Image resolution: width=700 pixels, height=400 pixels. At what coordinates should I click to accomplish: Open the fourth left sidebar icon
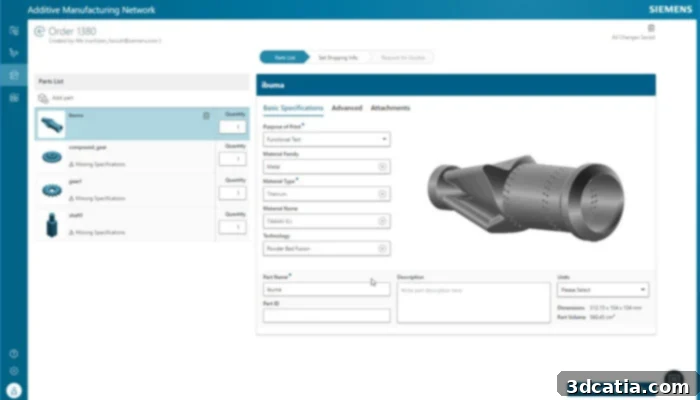[14, 98]
